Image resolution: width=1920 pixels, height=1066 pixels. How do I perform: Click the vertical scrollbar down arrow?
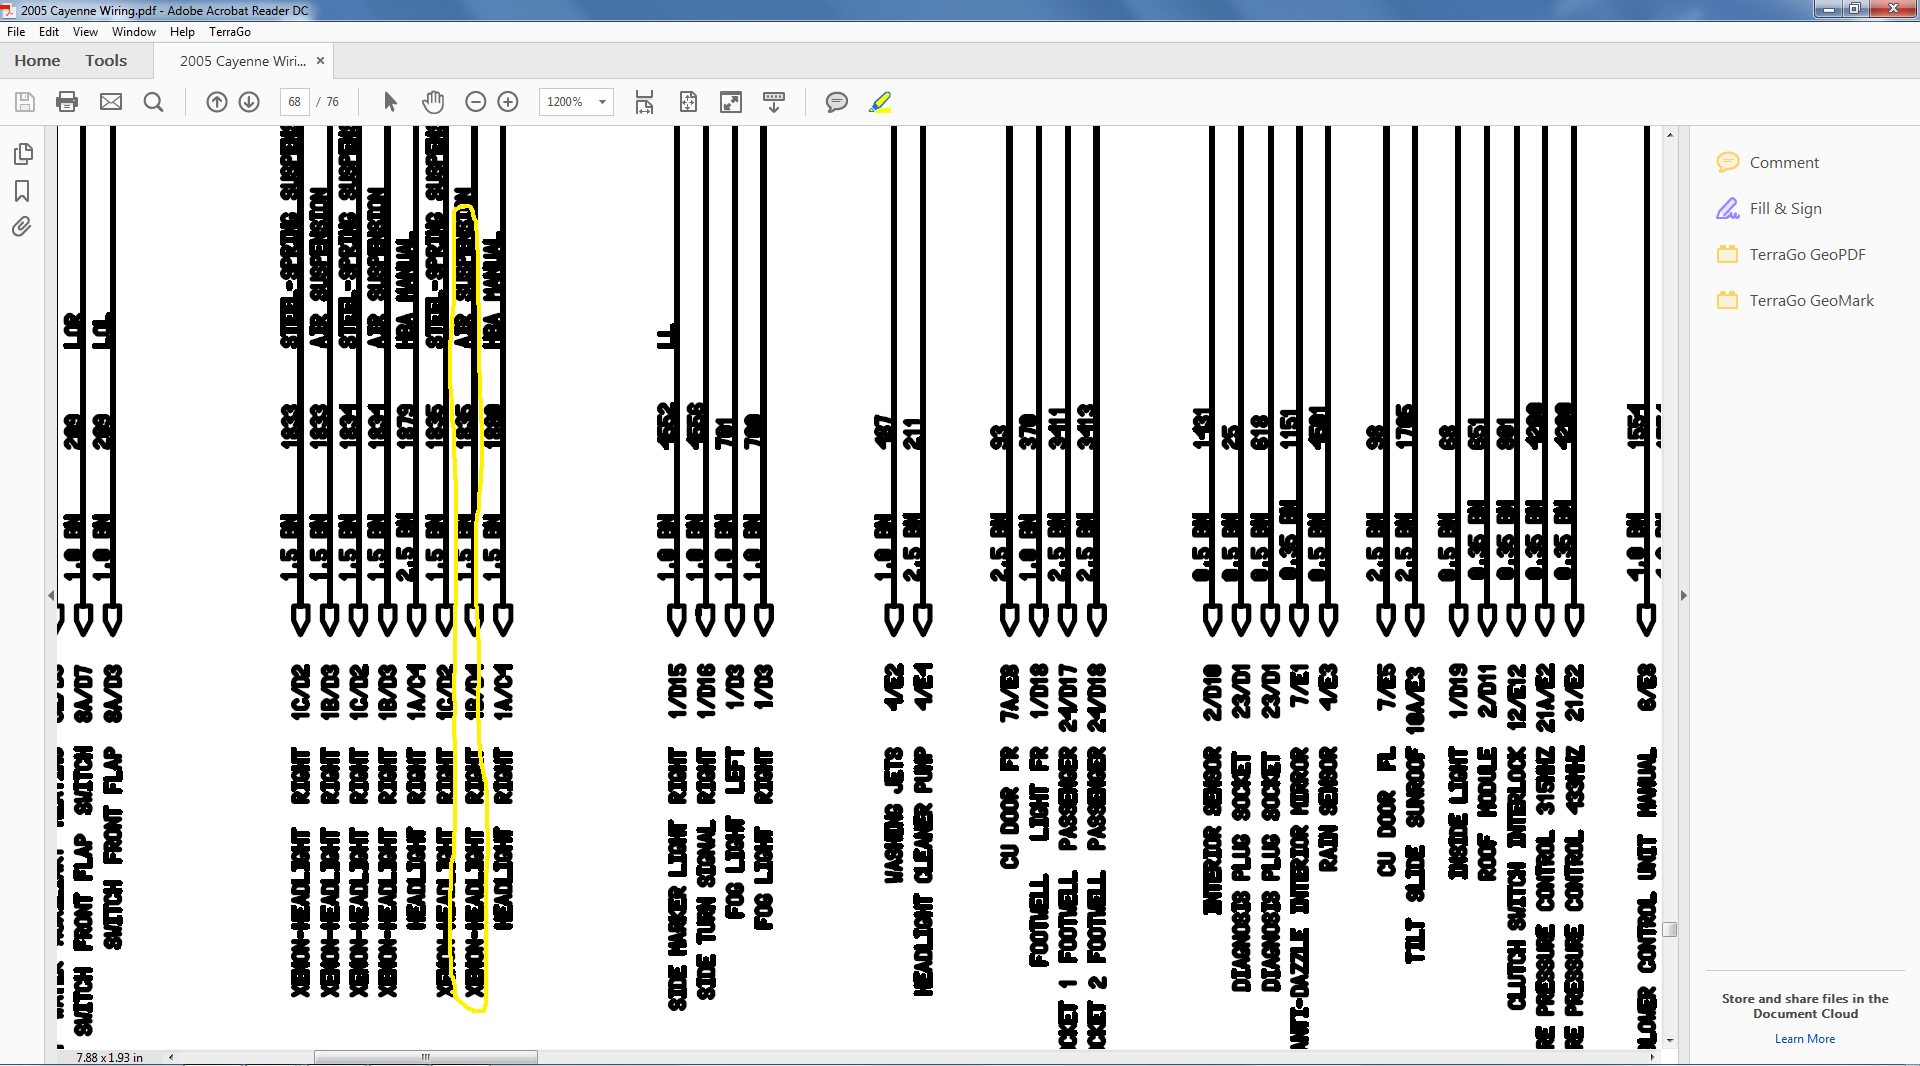click(x=1670, y=1041)
